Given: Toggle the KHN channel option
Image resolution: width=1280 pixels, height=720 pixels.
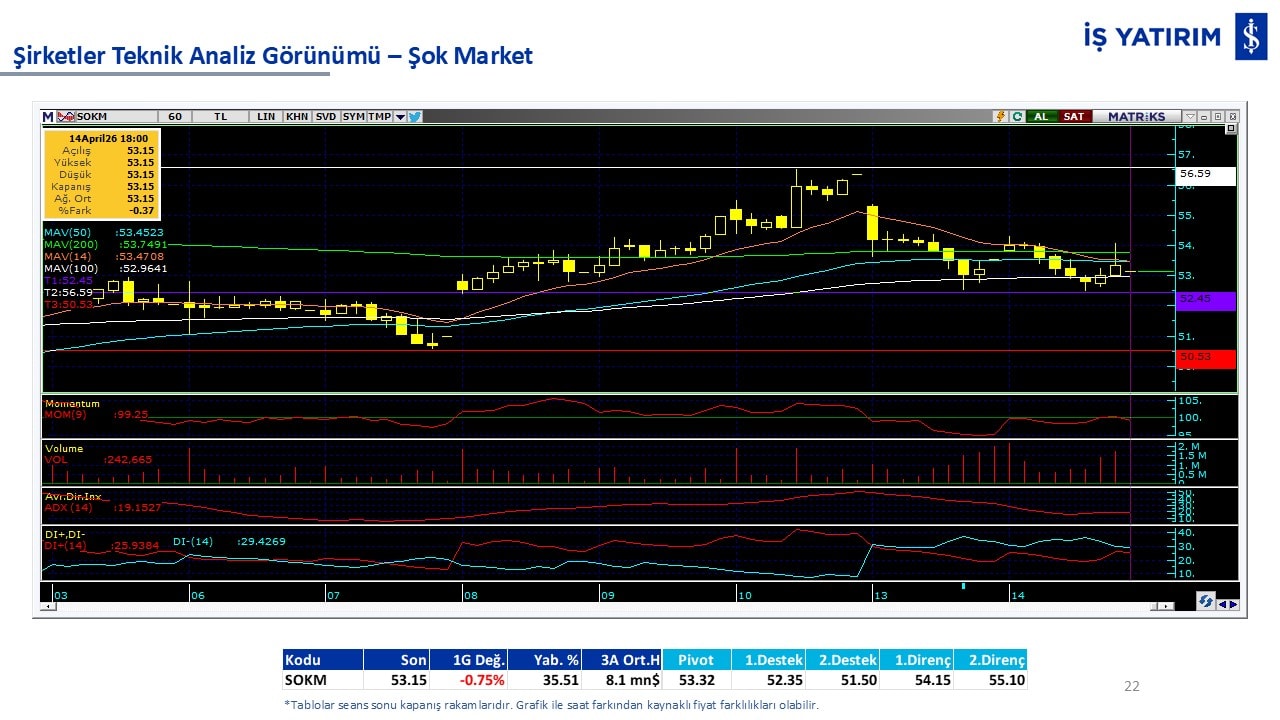Looking at the screenshot, I should [x=297, y=117].
